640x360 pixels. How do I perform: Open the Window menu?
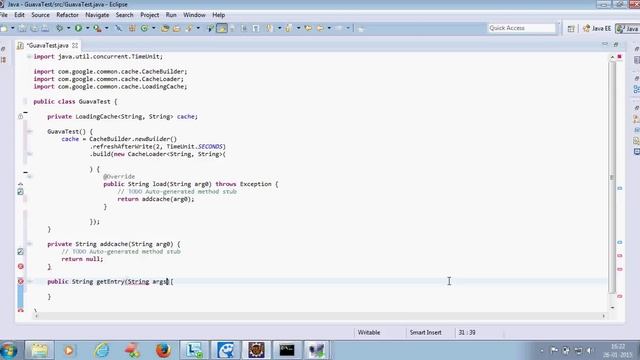194,15
